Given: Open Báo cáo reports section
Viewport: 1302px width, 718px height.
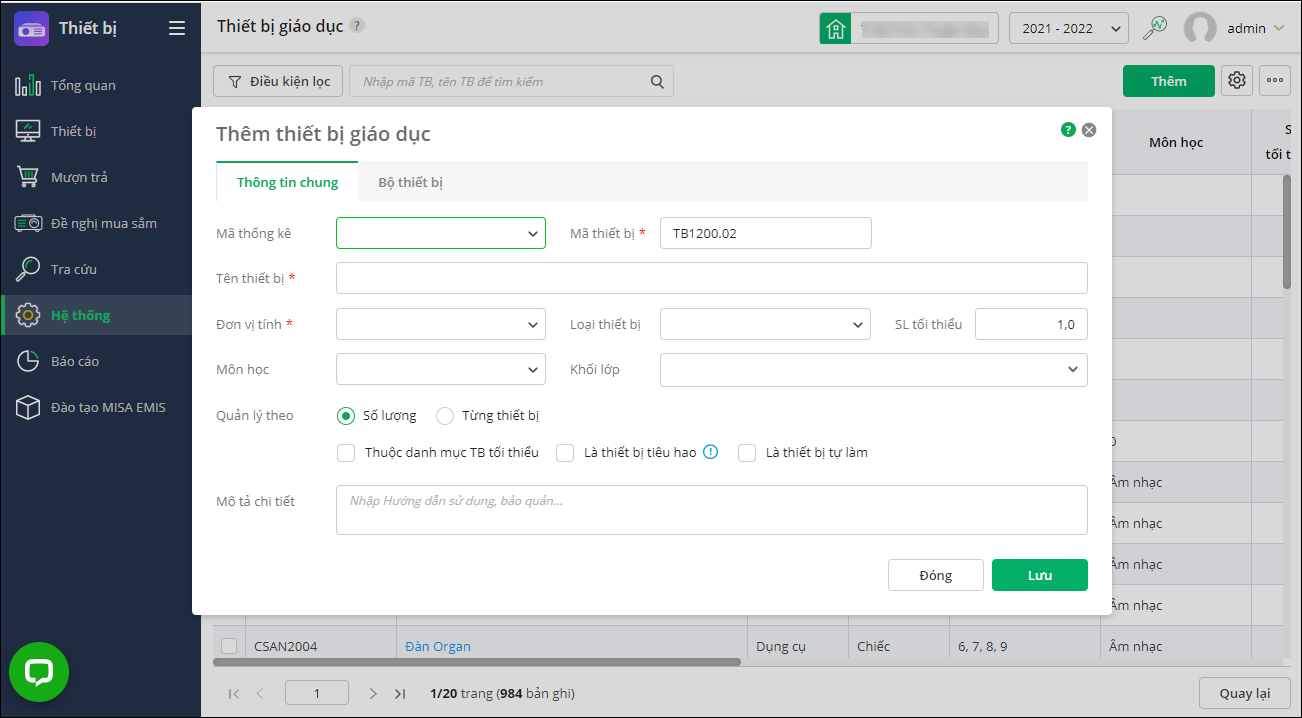Looking at the screenshot, I should tap(75, 362).
